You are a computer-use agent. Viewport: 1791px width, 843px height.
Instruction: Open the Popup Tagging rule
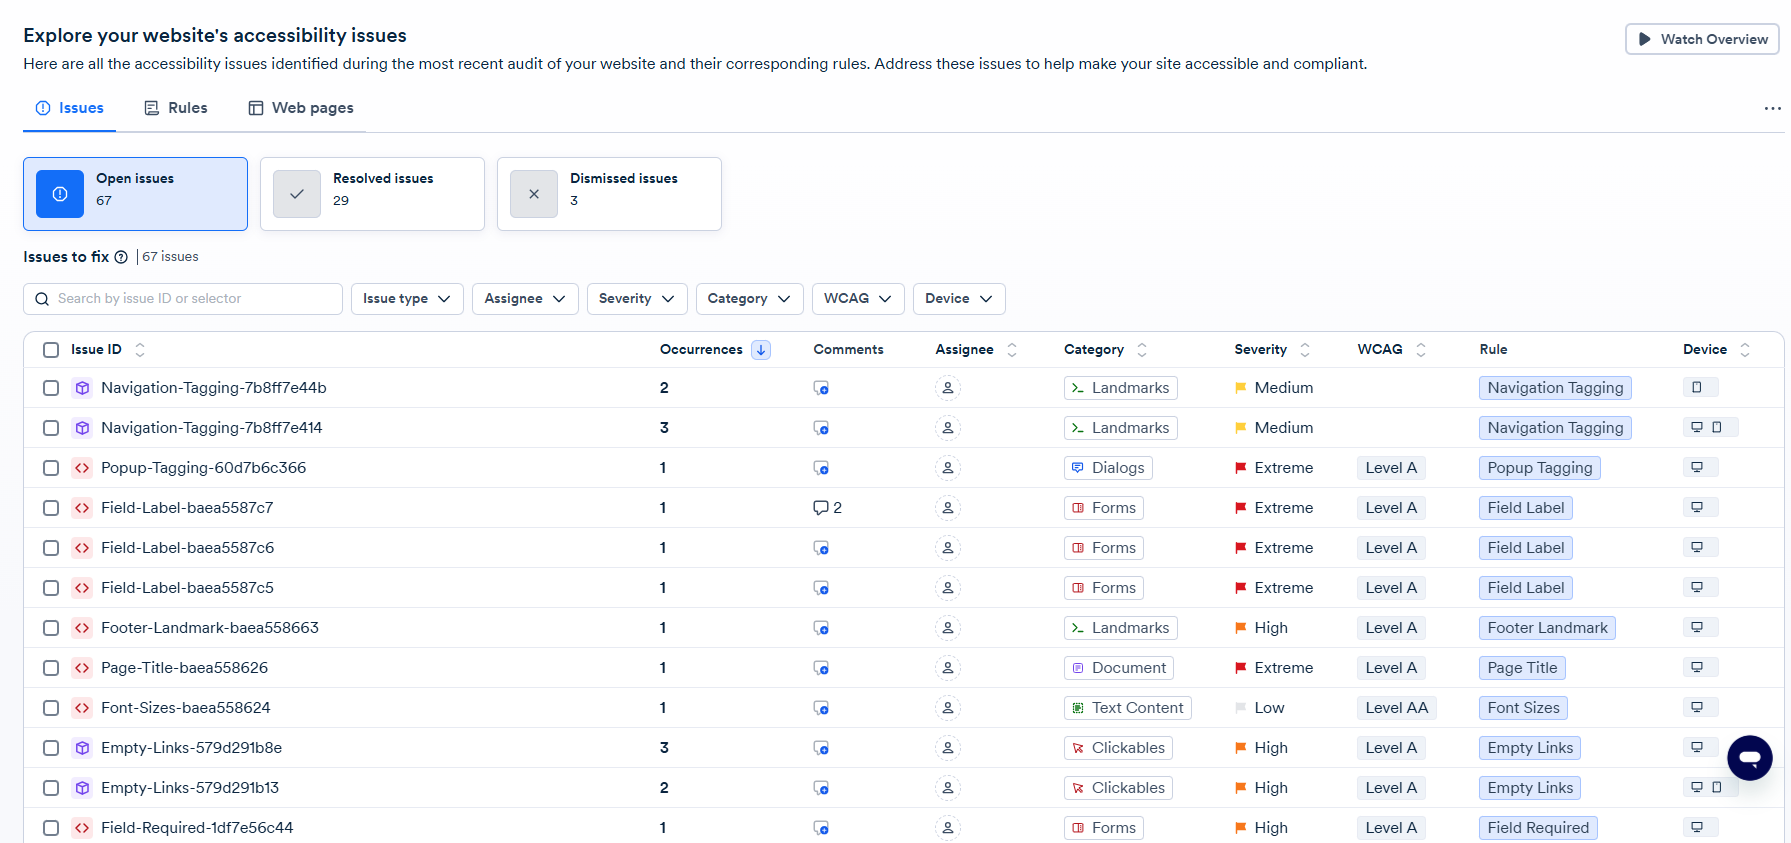1540,468
